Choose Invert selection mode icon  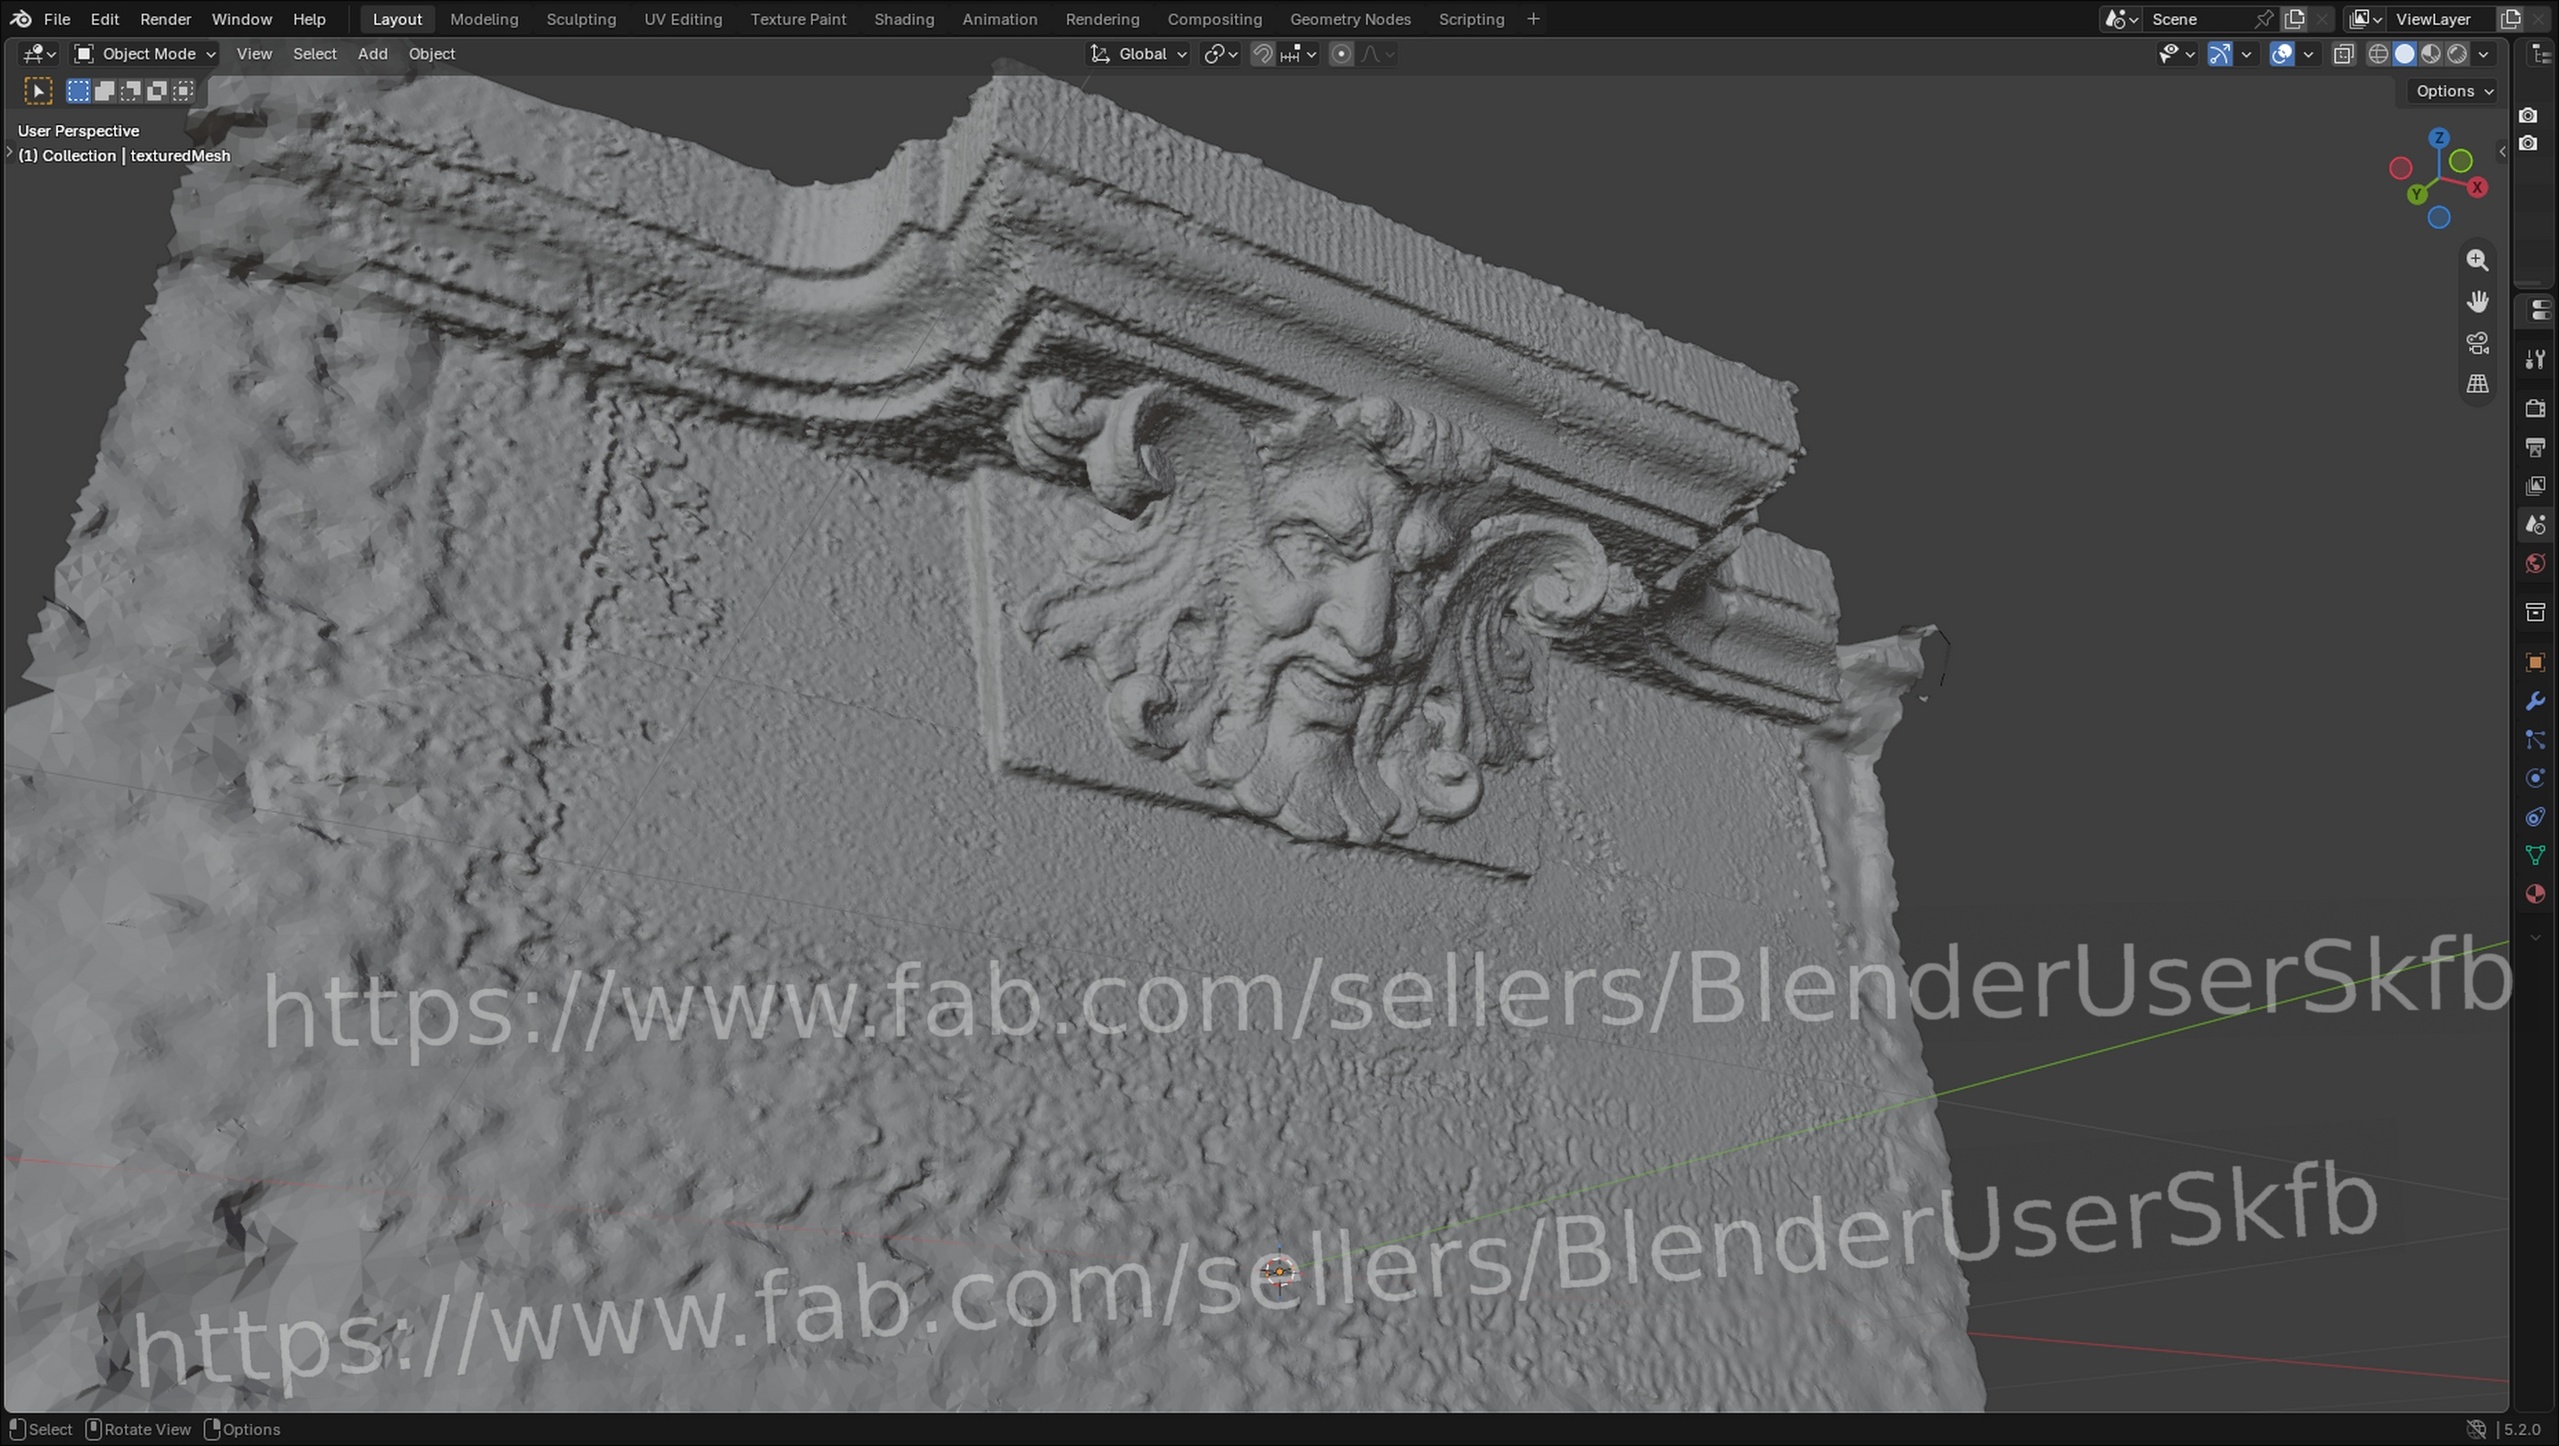click(x=157, y=91)
